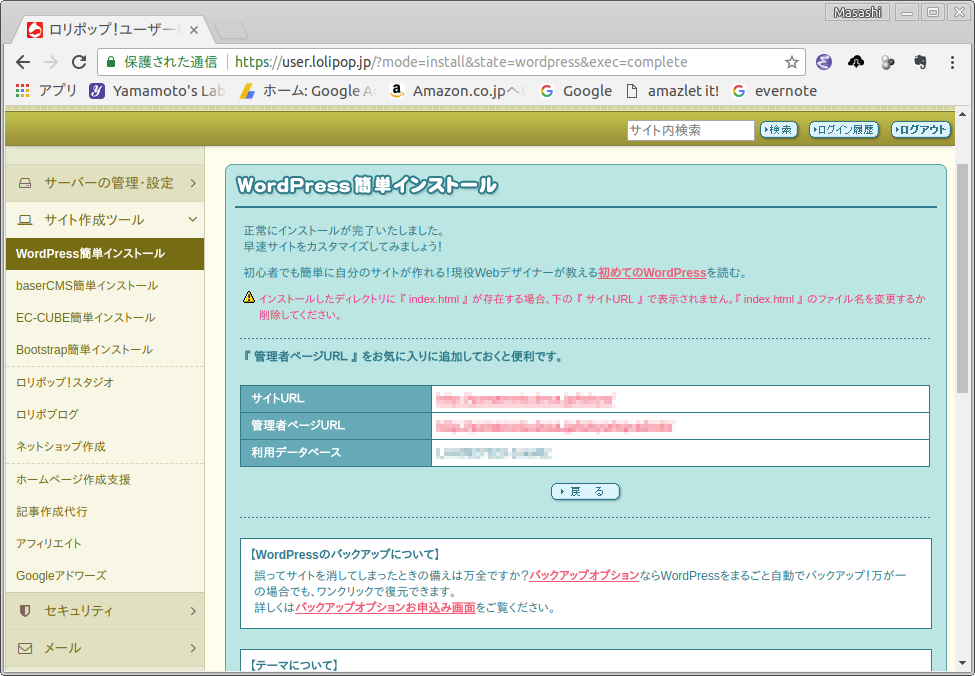This screenshot has width=975, height=676.
Task: Click the grey bubbles extension icon
Action: 888,62
